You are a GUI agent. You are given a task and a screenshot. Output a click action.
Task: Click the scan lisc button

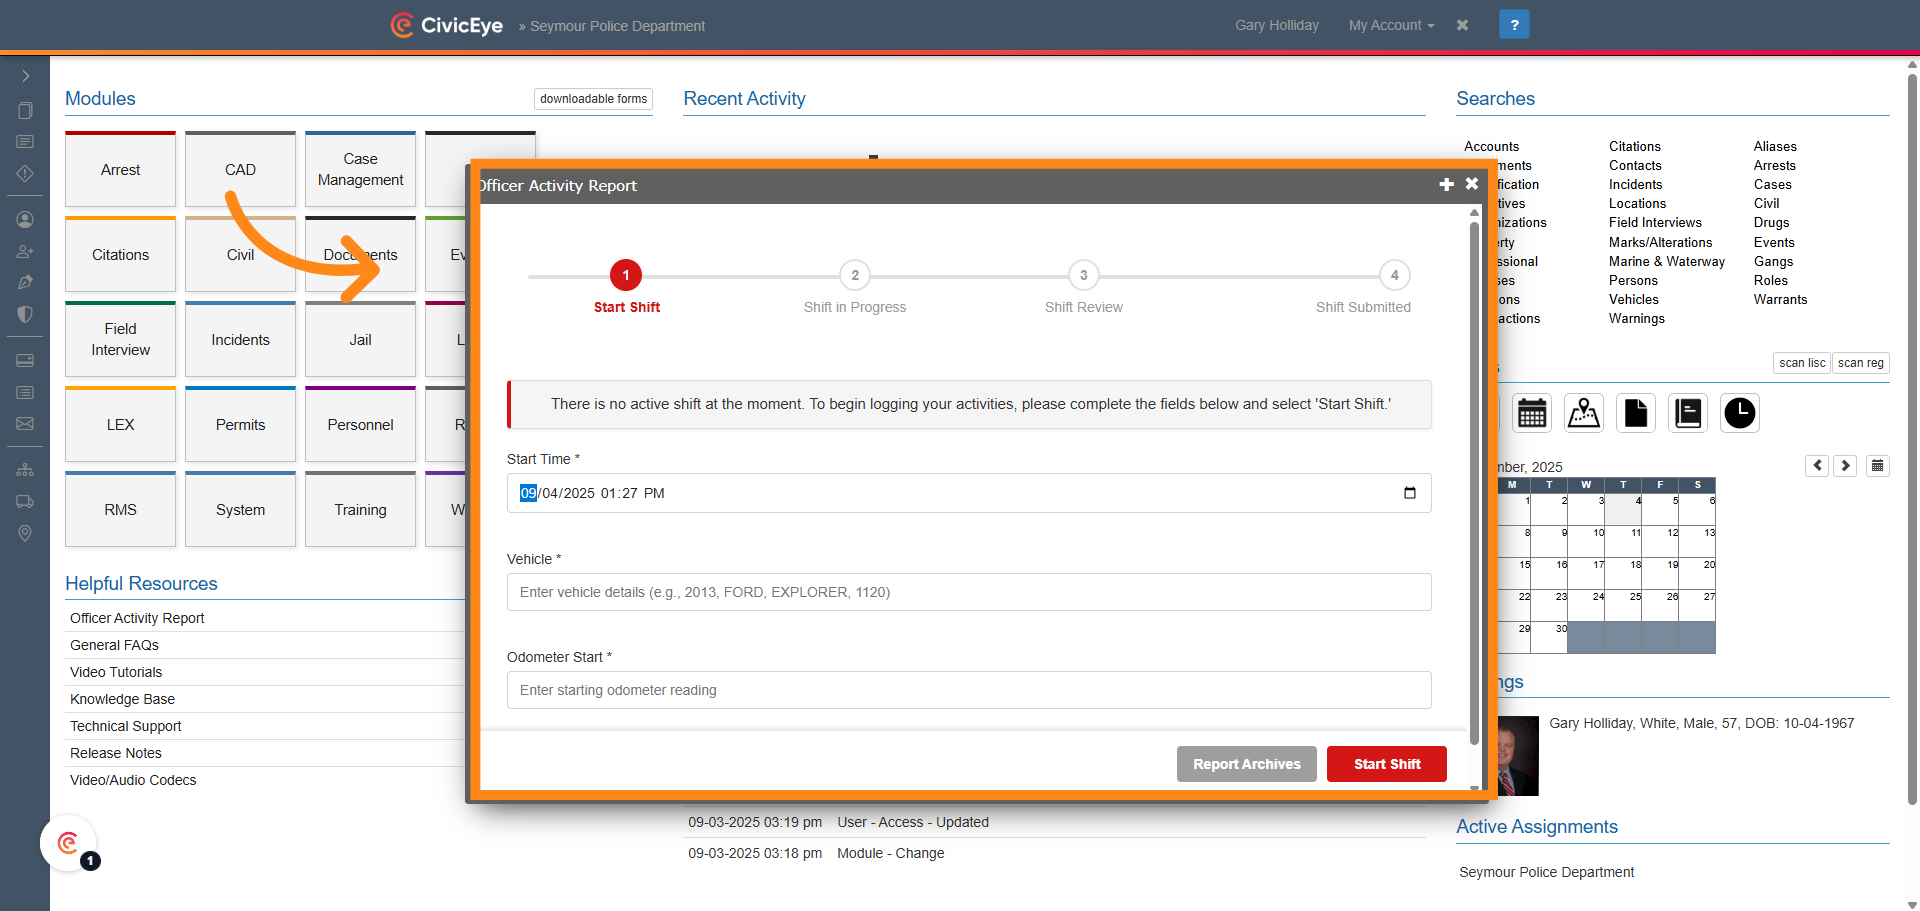[1802, 363]
